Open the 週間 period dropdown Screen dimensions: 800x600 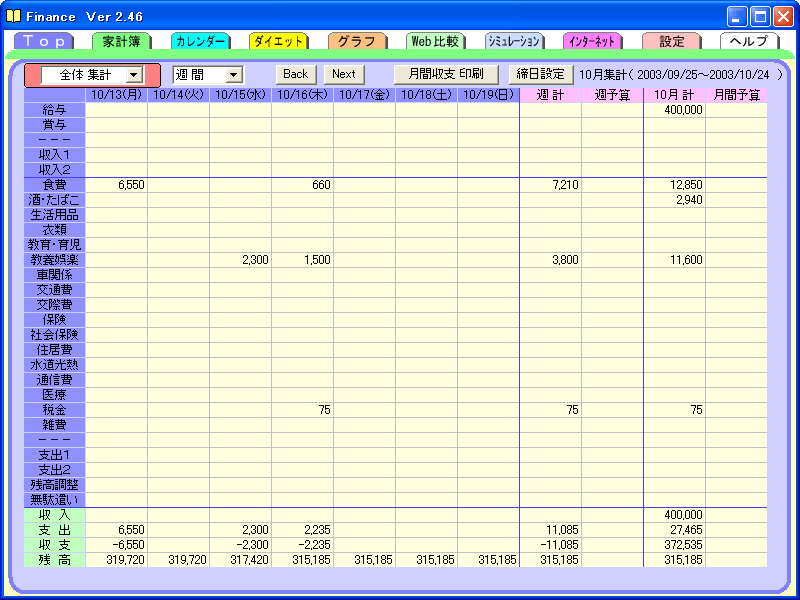coord(234,75)
